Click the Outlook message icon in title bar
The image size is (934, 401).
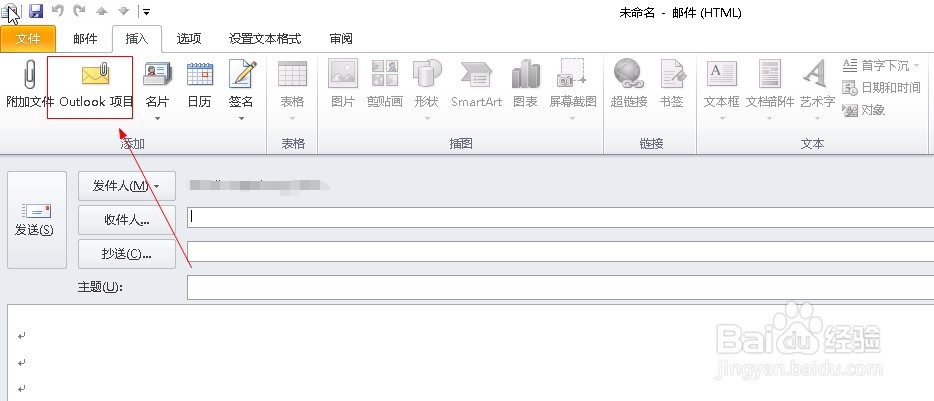(8, 11)
